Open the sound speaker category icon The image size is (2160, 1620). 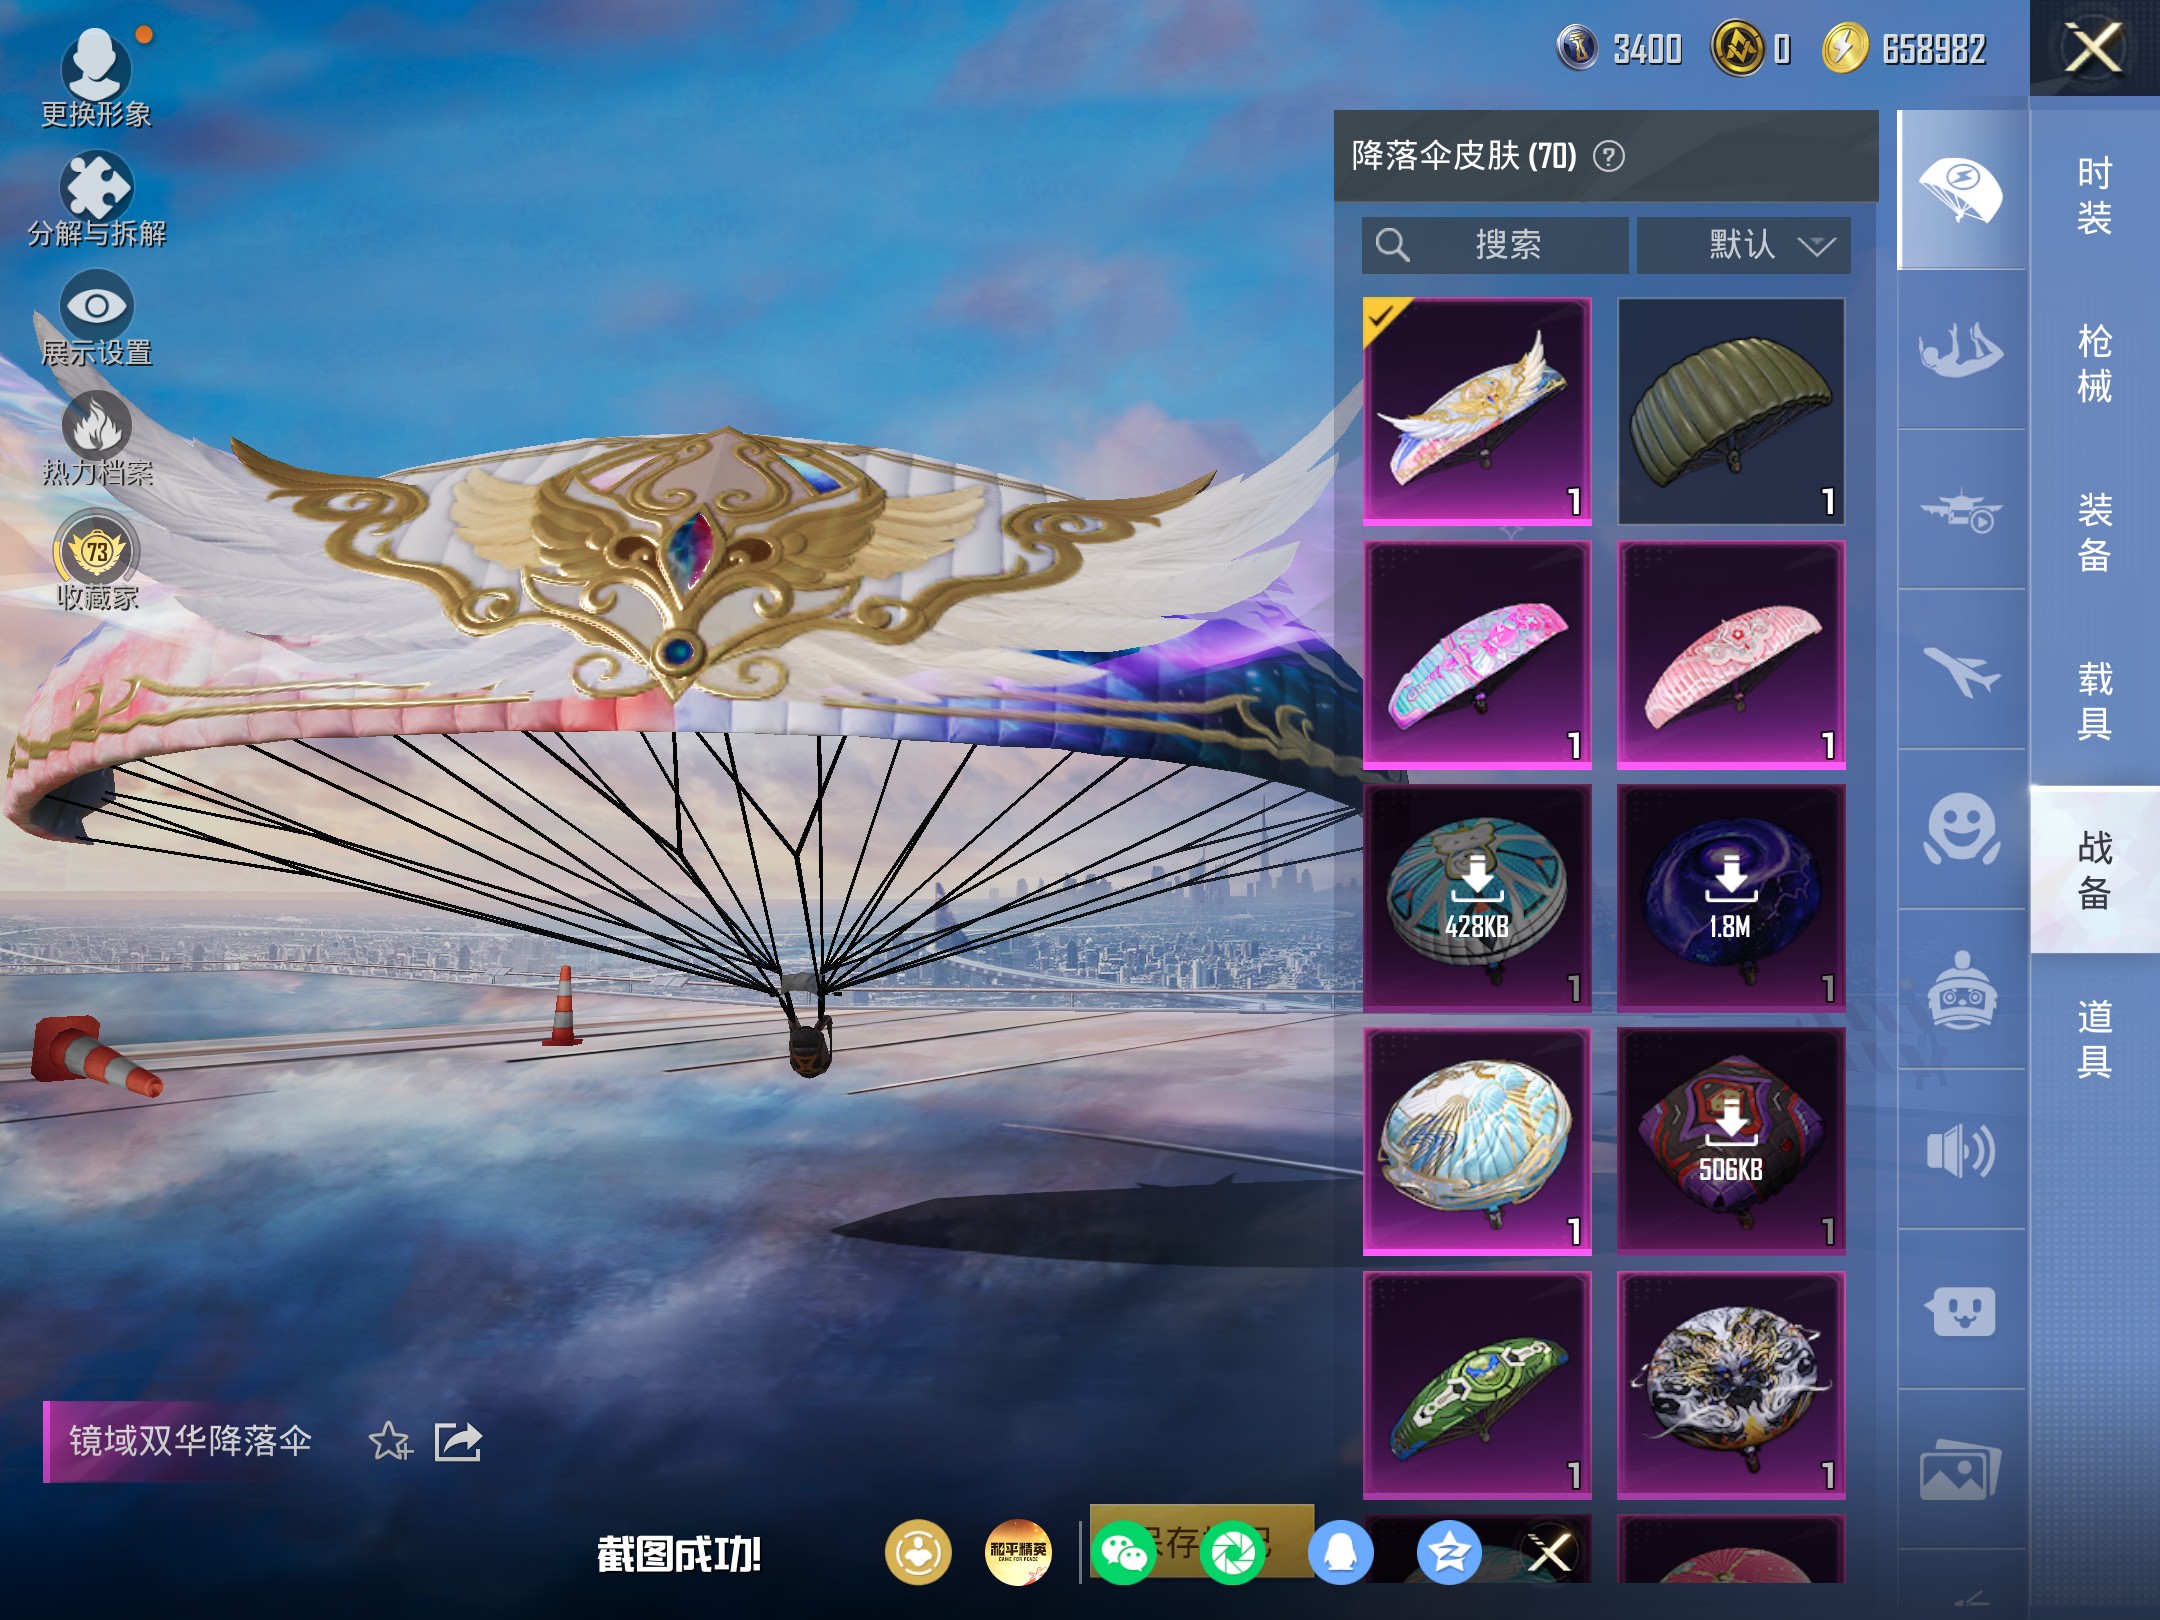pyautogui.click(x=1960, y=1150)
